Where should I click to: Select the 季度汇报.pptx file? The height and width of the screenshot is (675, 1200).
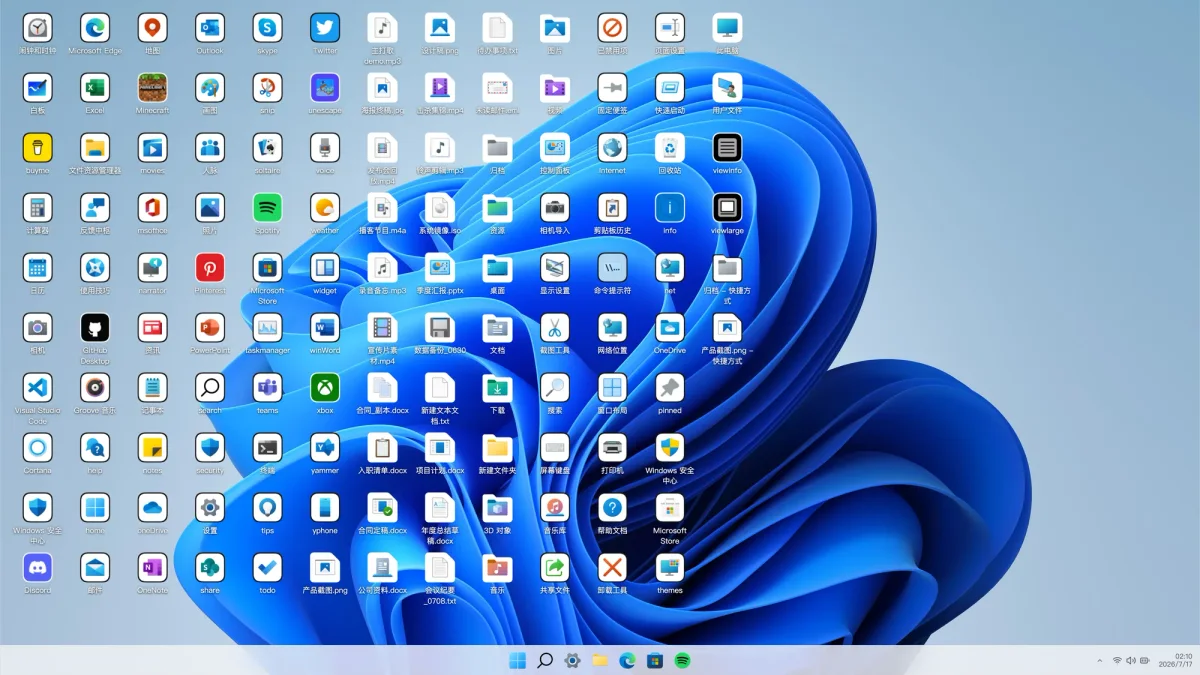[x=440, y=268]
